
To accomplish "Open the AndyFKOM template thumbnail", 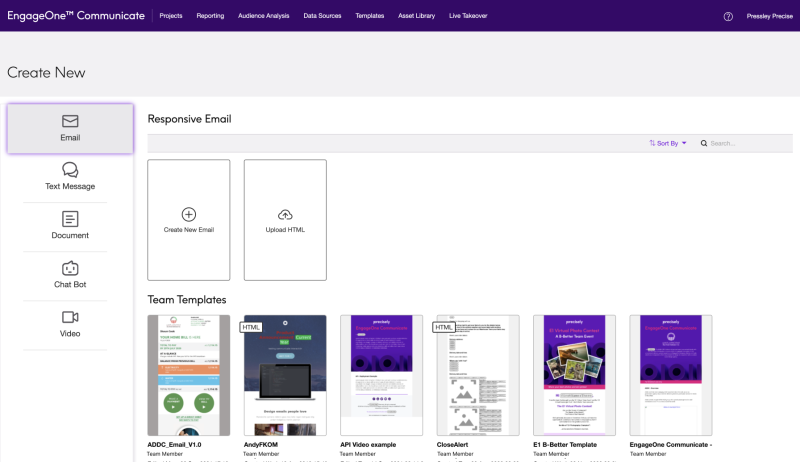I will (285, 375).
